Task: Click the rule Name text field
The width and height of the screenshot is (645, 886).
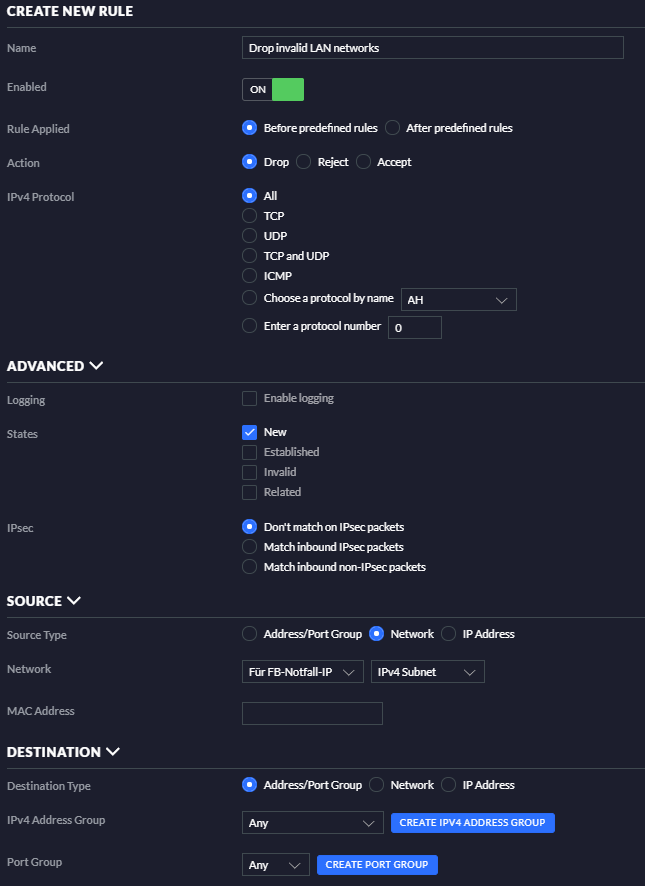Action: (x=433, y=47)
